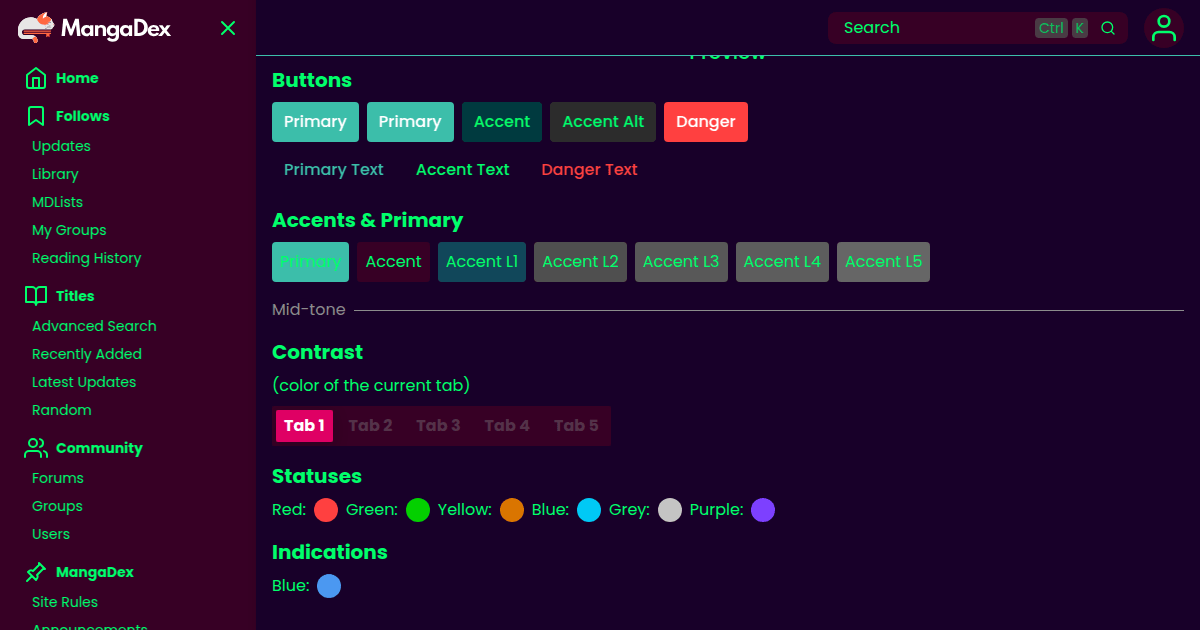Click the Ctrl key hint in search
The height and width of the screenshot is (630, 1200).
[x=1051, y=28]
